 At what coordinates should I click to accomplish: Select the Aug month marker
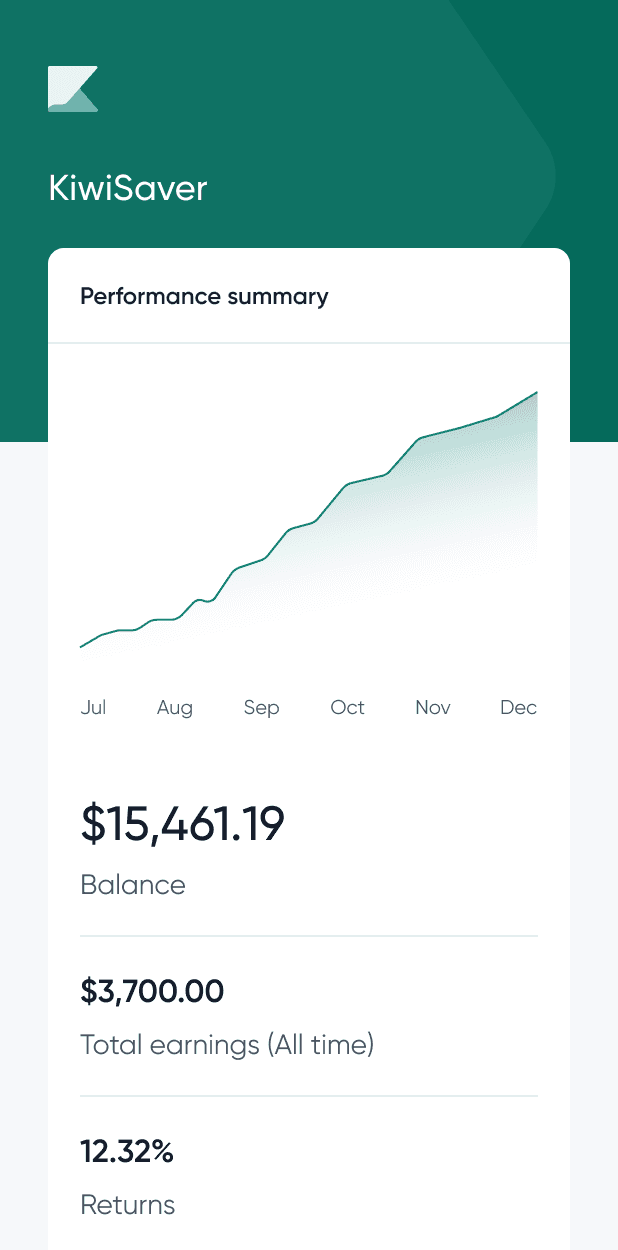click(x=175, y=708)
